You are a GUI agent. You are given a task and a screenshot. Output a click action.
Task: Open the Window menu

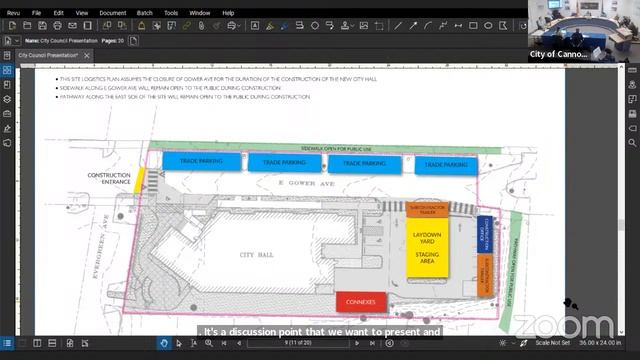coord(200,13)
